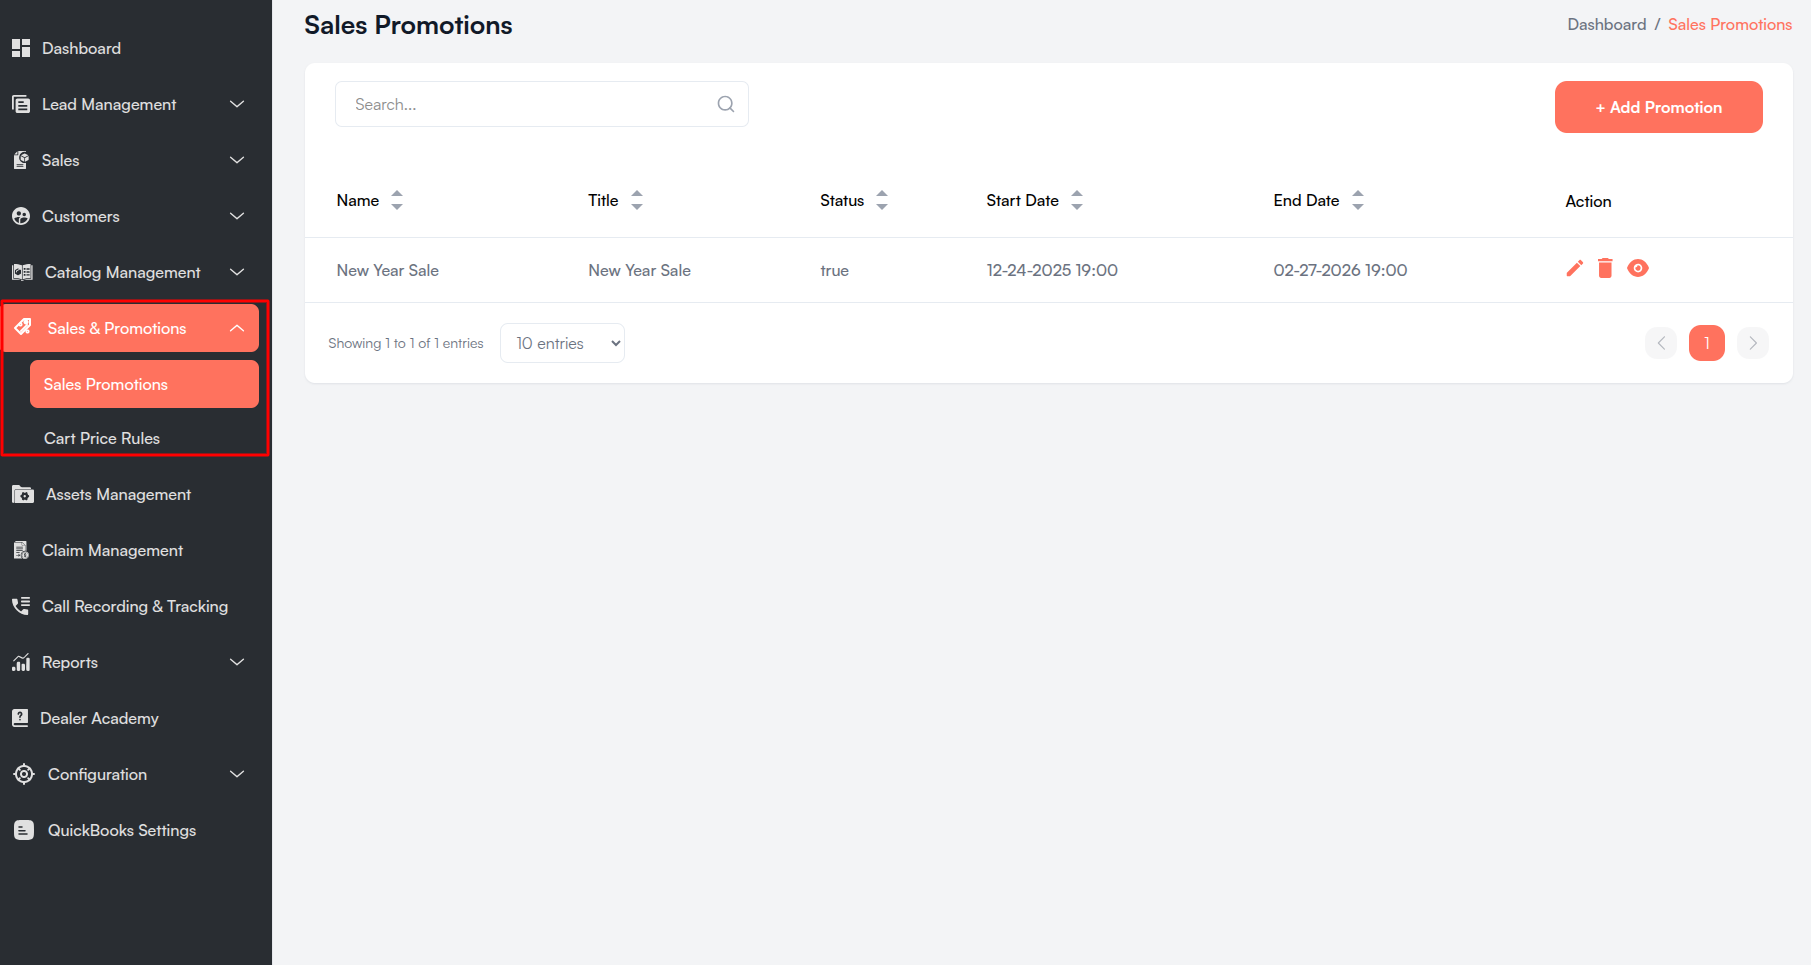
Task: Delete the New Year Sale promotion
Action: [x=1605, y=268]
